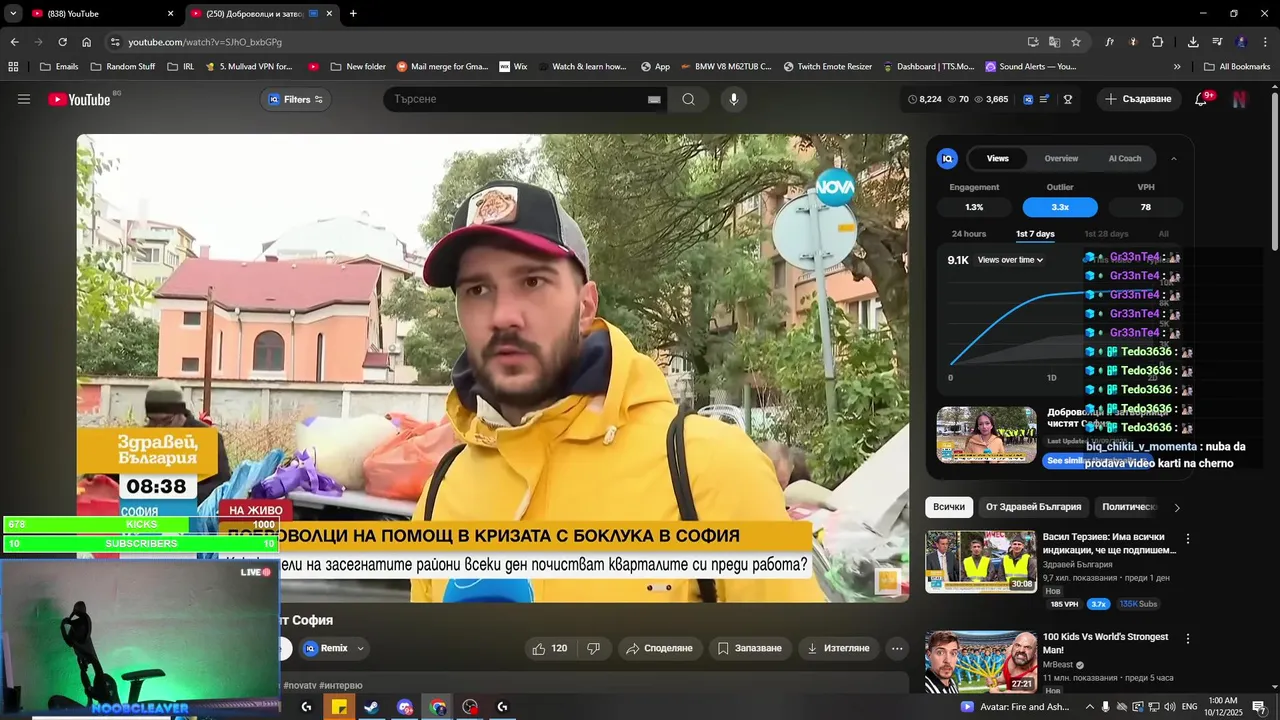Open the Chrome three-dot menu

point(1266,42)
